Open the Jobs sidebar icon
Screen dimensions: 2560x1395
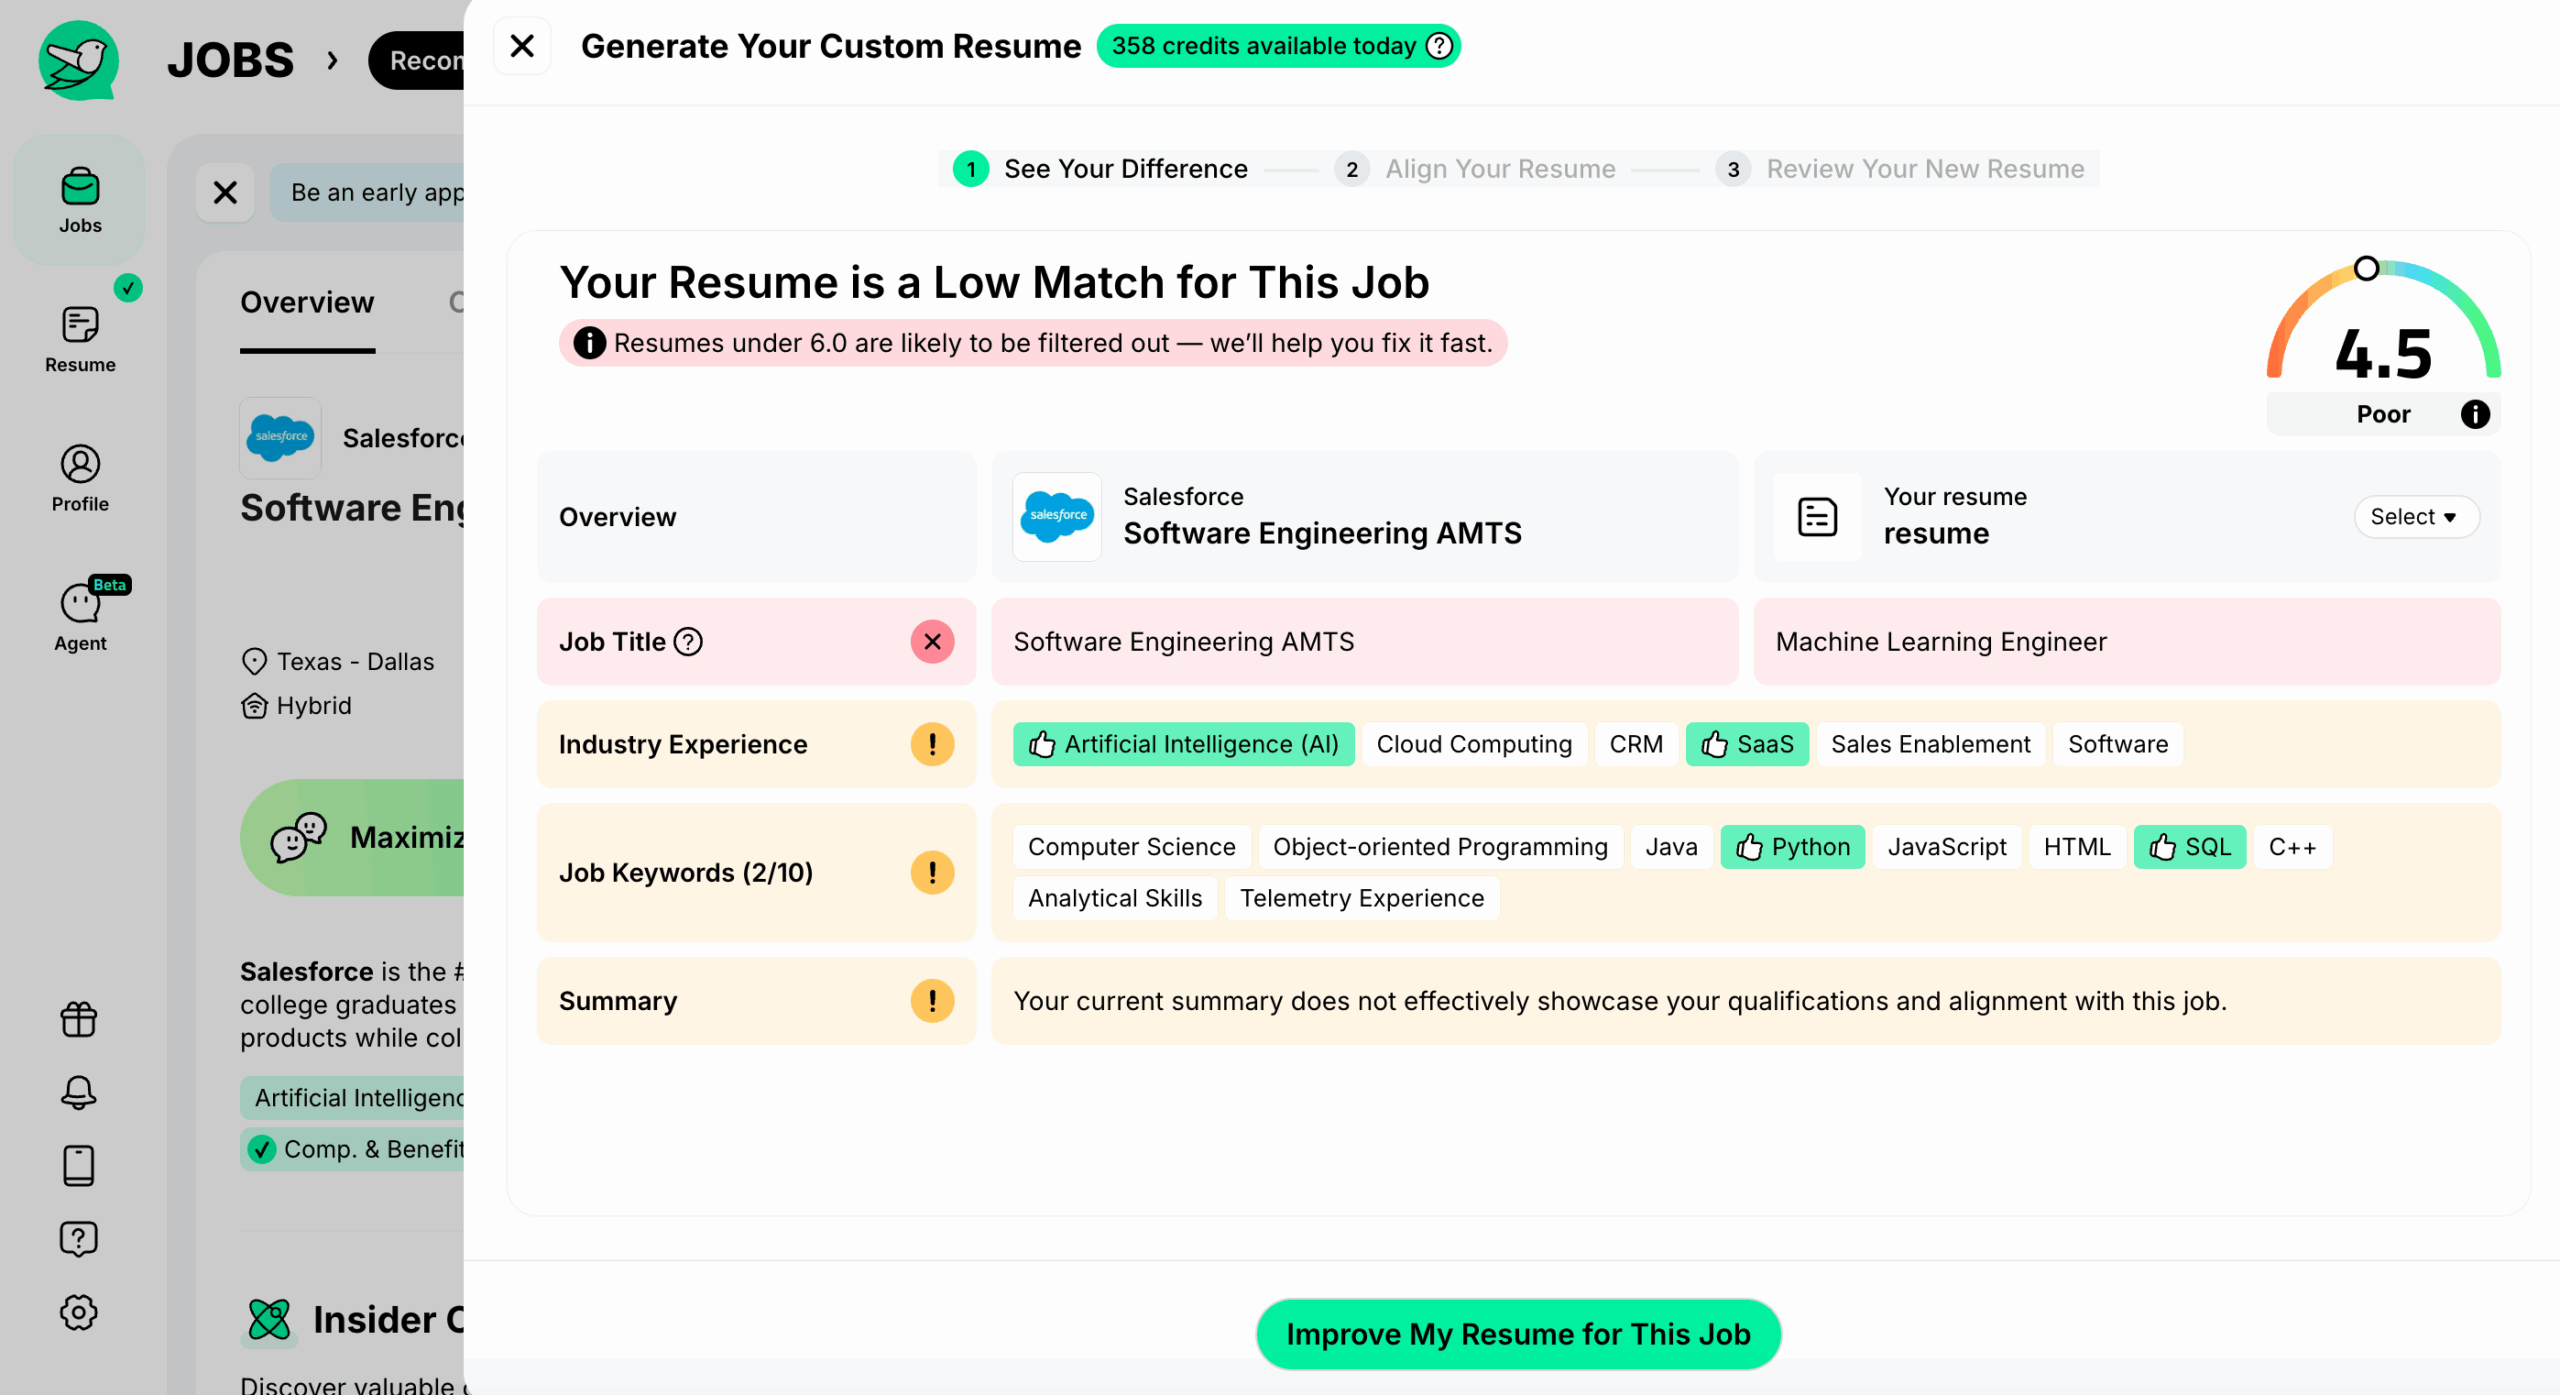pyautogui.click(x=80, y=201)
